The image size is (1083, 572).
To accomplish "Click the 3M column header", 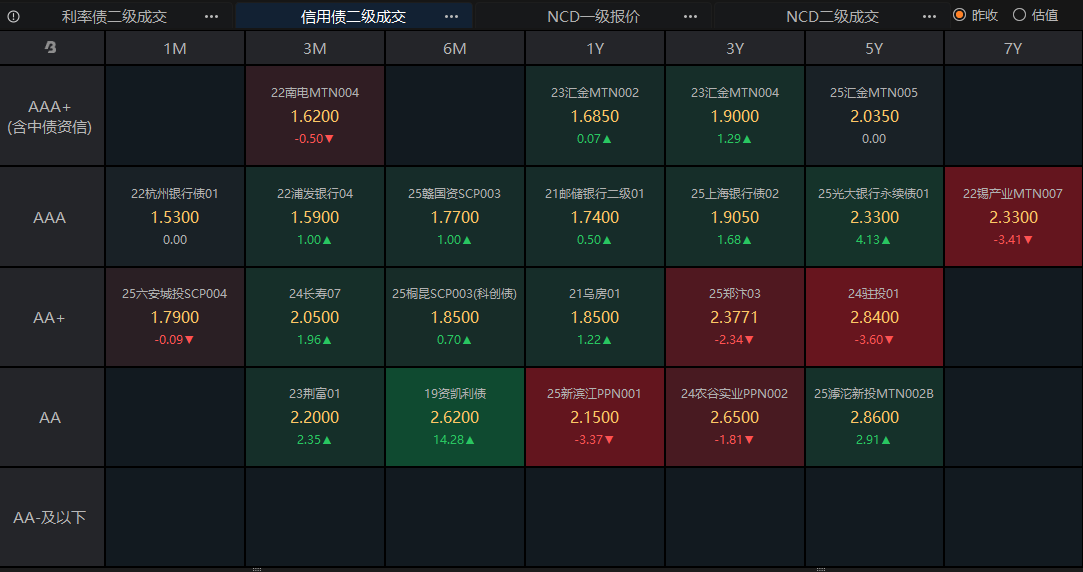I will point(315,48).
